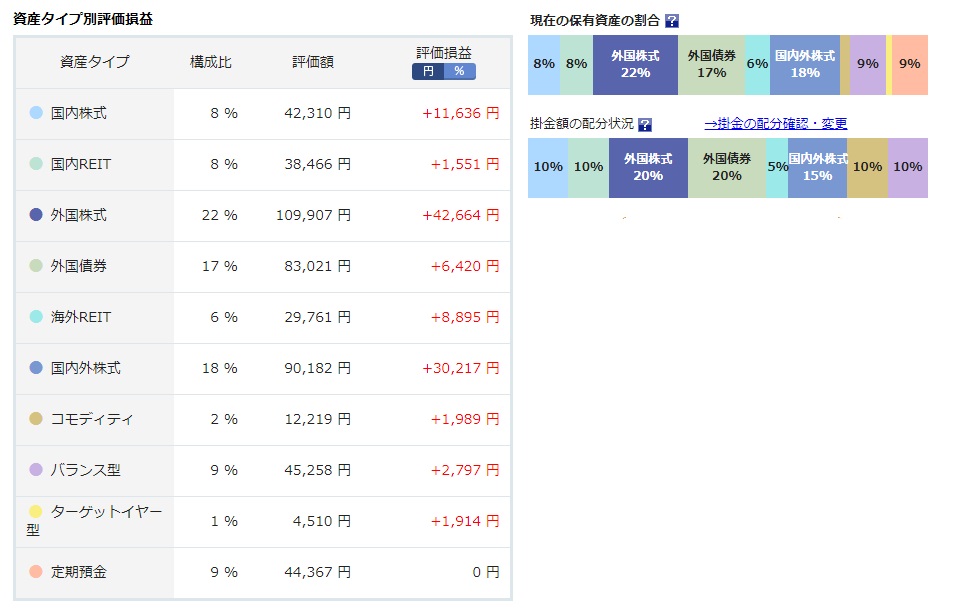Image resolution: width=968 pixels, height=614 pixels.
Task: Click the 定期預金 orange dot
Action: [x=36, y=571]
